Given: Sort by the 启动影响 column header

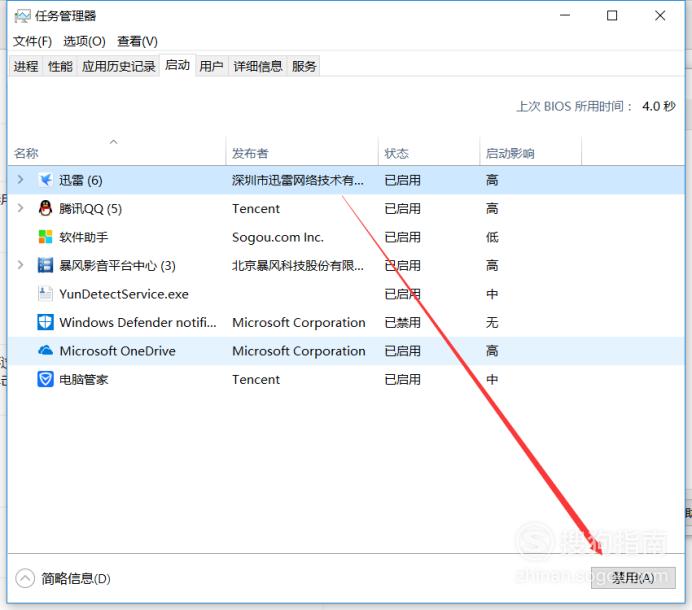Looking at the screenshot, I should (530, 153).
